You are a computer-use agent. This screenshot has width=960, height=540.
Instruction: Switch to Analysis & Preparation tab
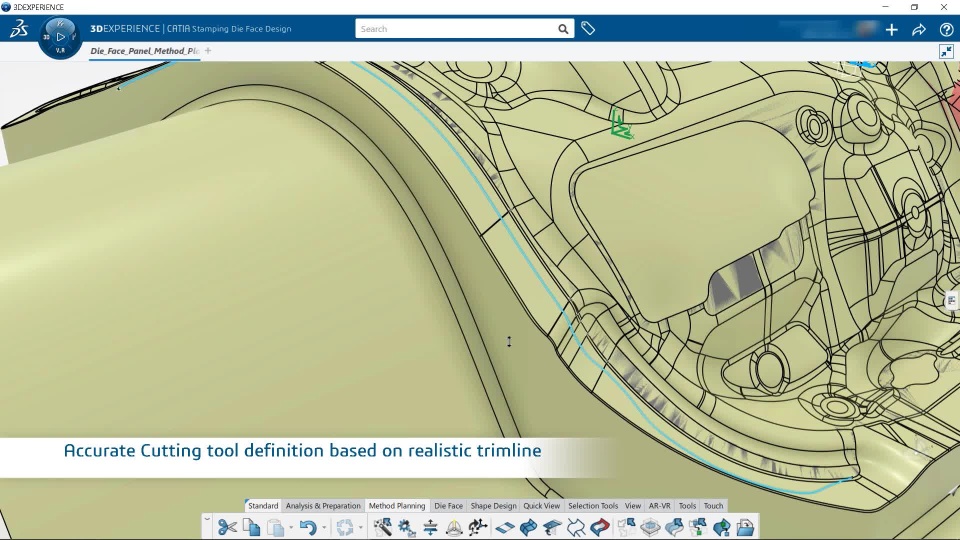pos(323,506)
